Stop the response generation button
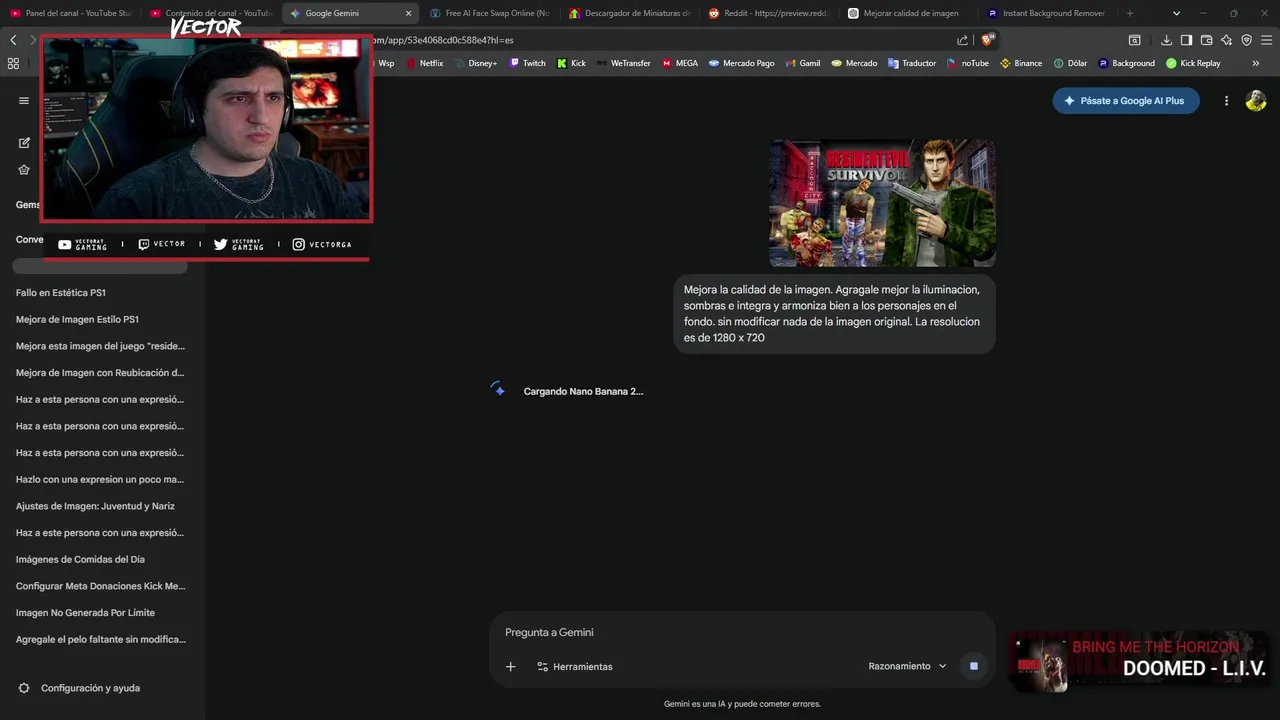 point(973,666)
